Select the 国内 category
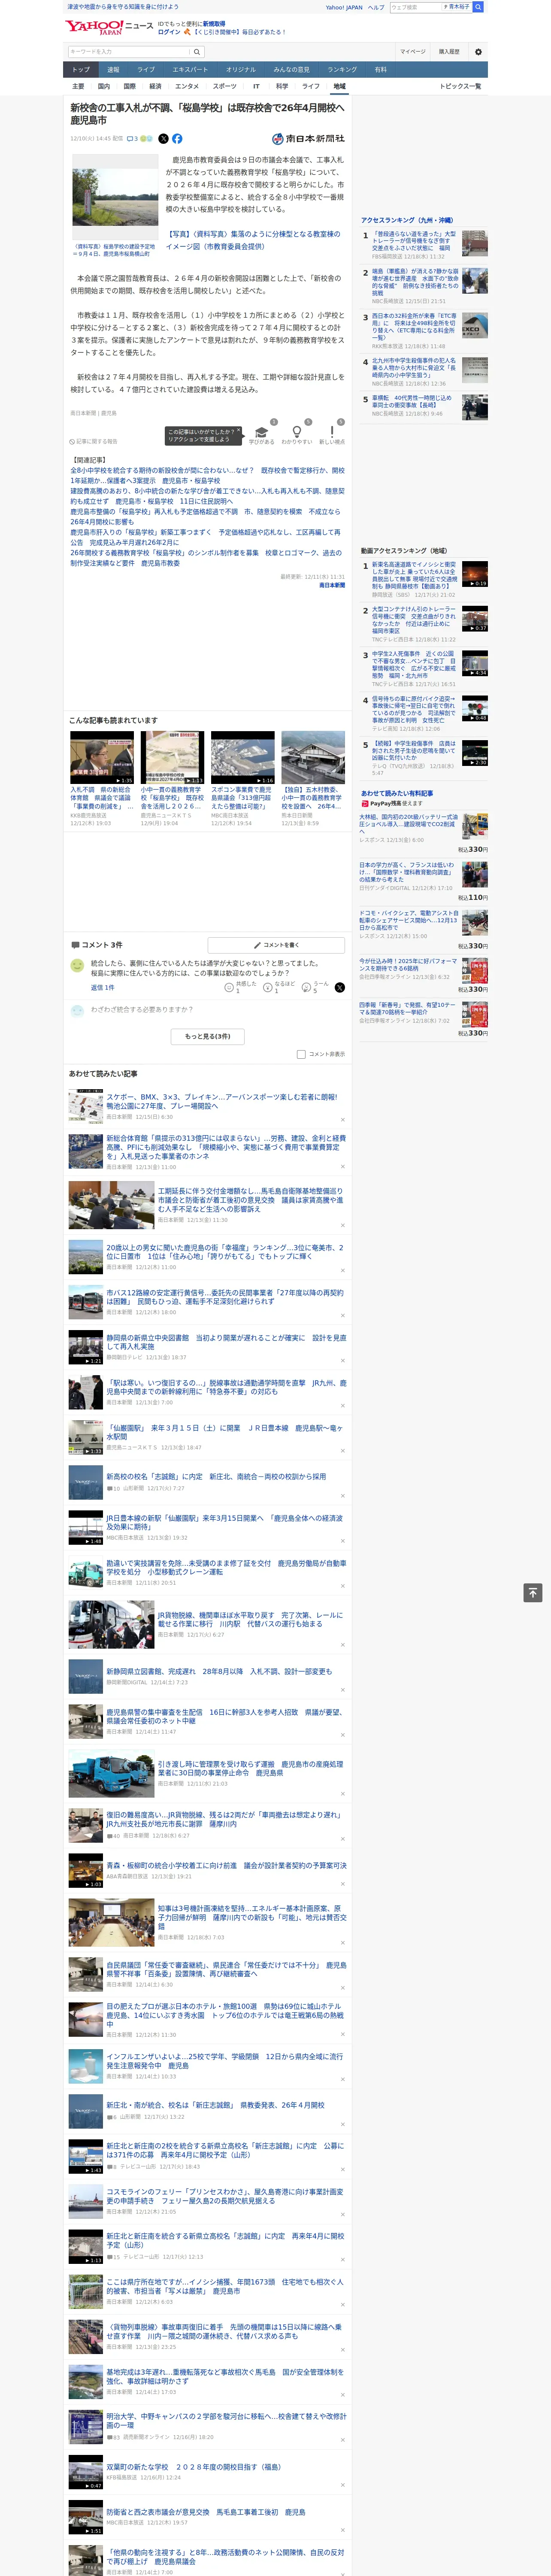 click(x=103, y=87)
